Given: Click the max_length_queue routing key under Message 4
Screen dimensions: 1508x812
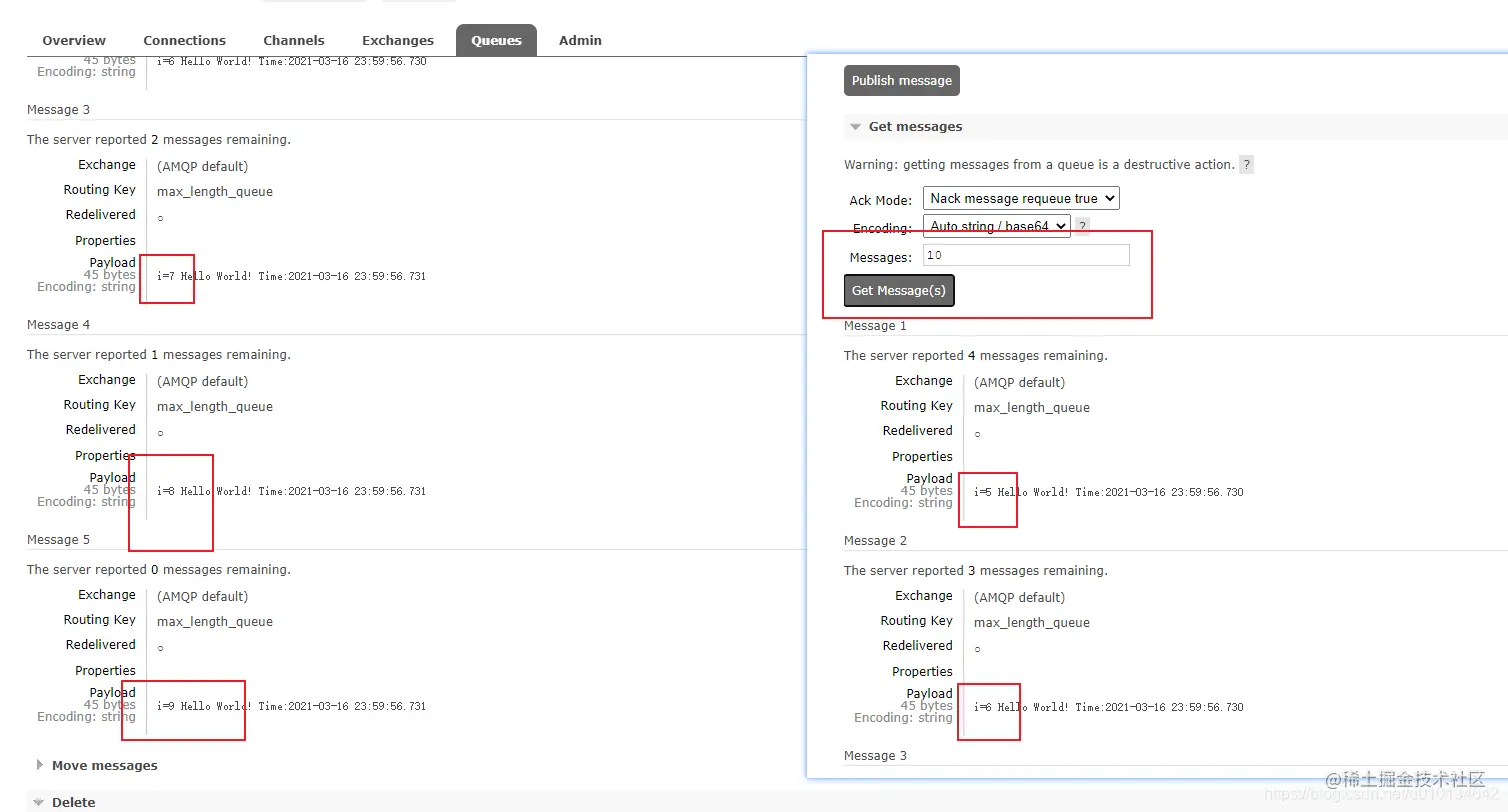Looking at the screenshot, I should coord(215,407).
